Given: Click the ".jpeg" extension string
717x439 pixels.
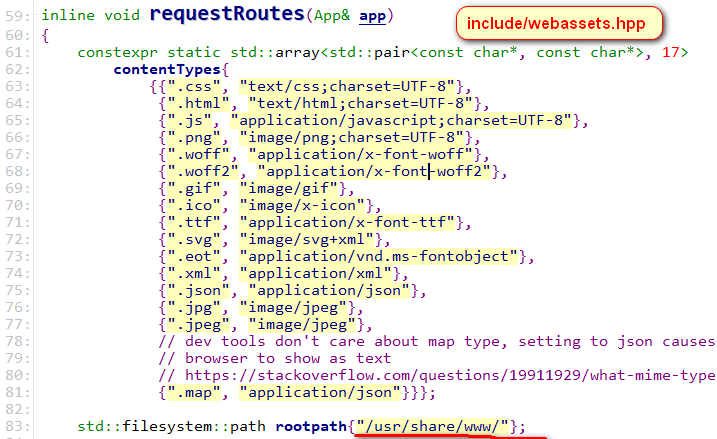Looking at the screenshot, I should pyautogui.click(x=199, y=325).
